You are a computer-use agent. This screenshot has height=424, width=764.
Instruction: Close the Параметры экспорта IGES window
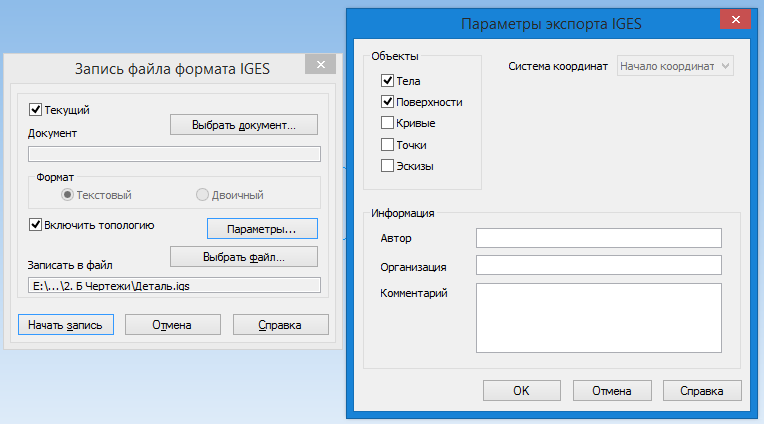pyautogui.click(x=735, y=19)
